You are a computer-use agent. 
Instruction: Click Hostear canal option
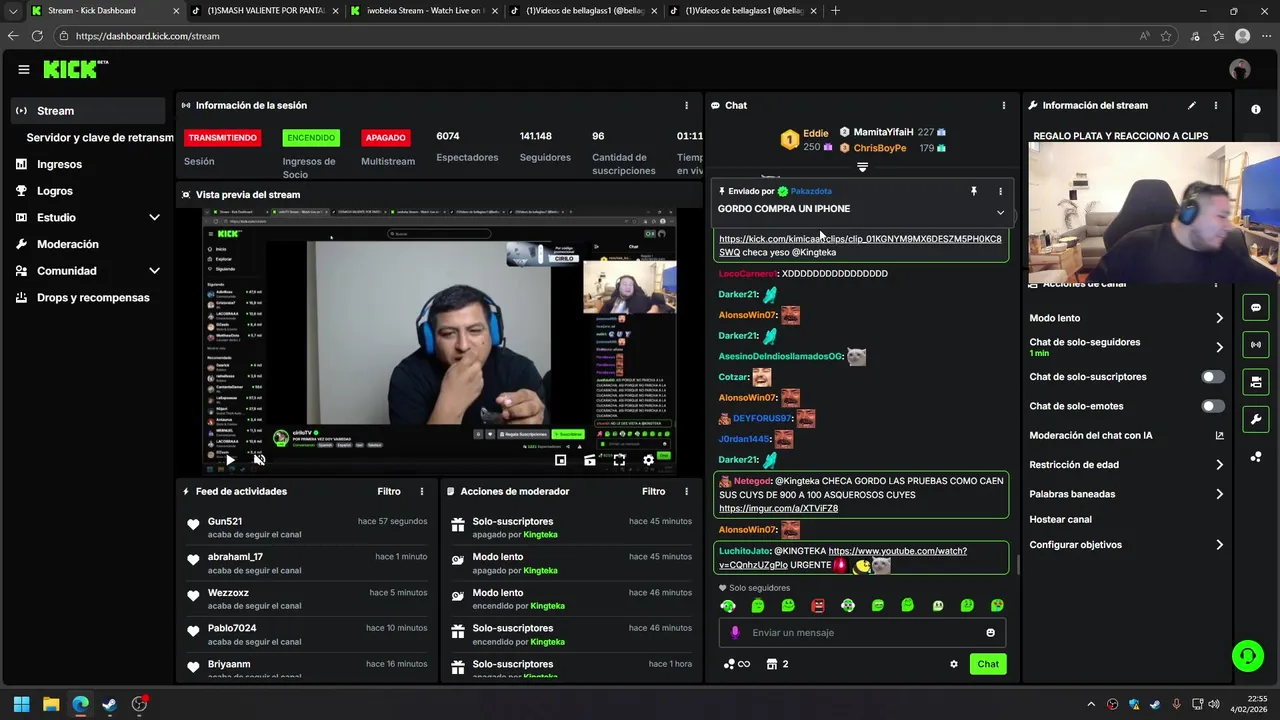point(1060,520)
